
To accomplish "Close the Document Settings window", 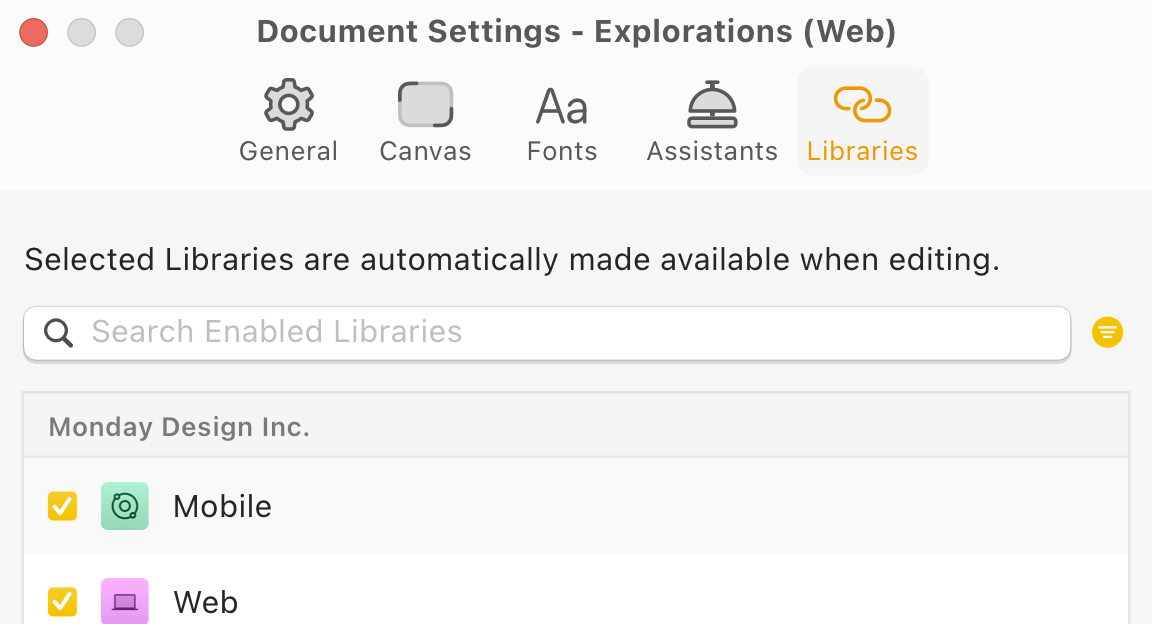I will (34, 33).
